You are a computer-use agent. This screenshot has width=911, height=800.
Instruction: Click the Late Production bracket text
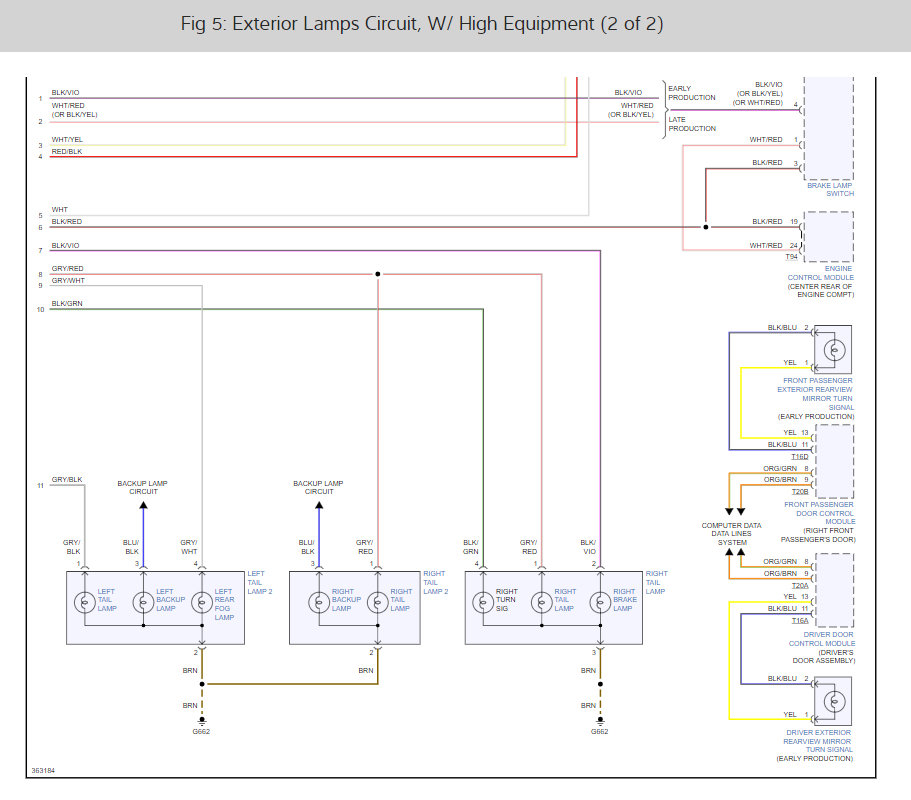(x=691, y=124)
